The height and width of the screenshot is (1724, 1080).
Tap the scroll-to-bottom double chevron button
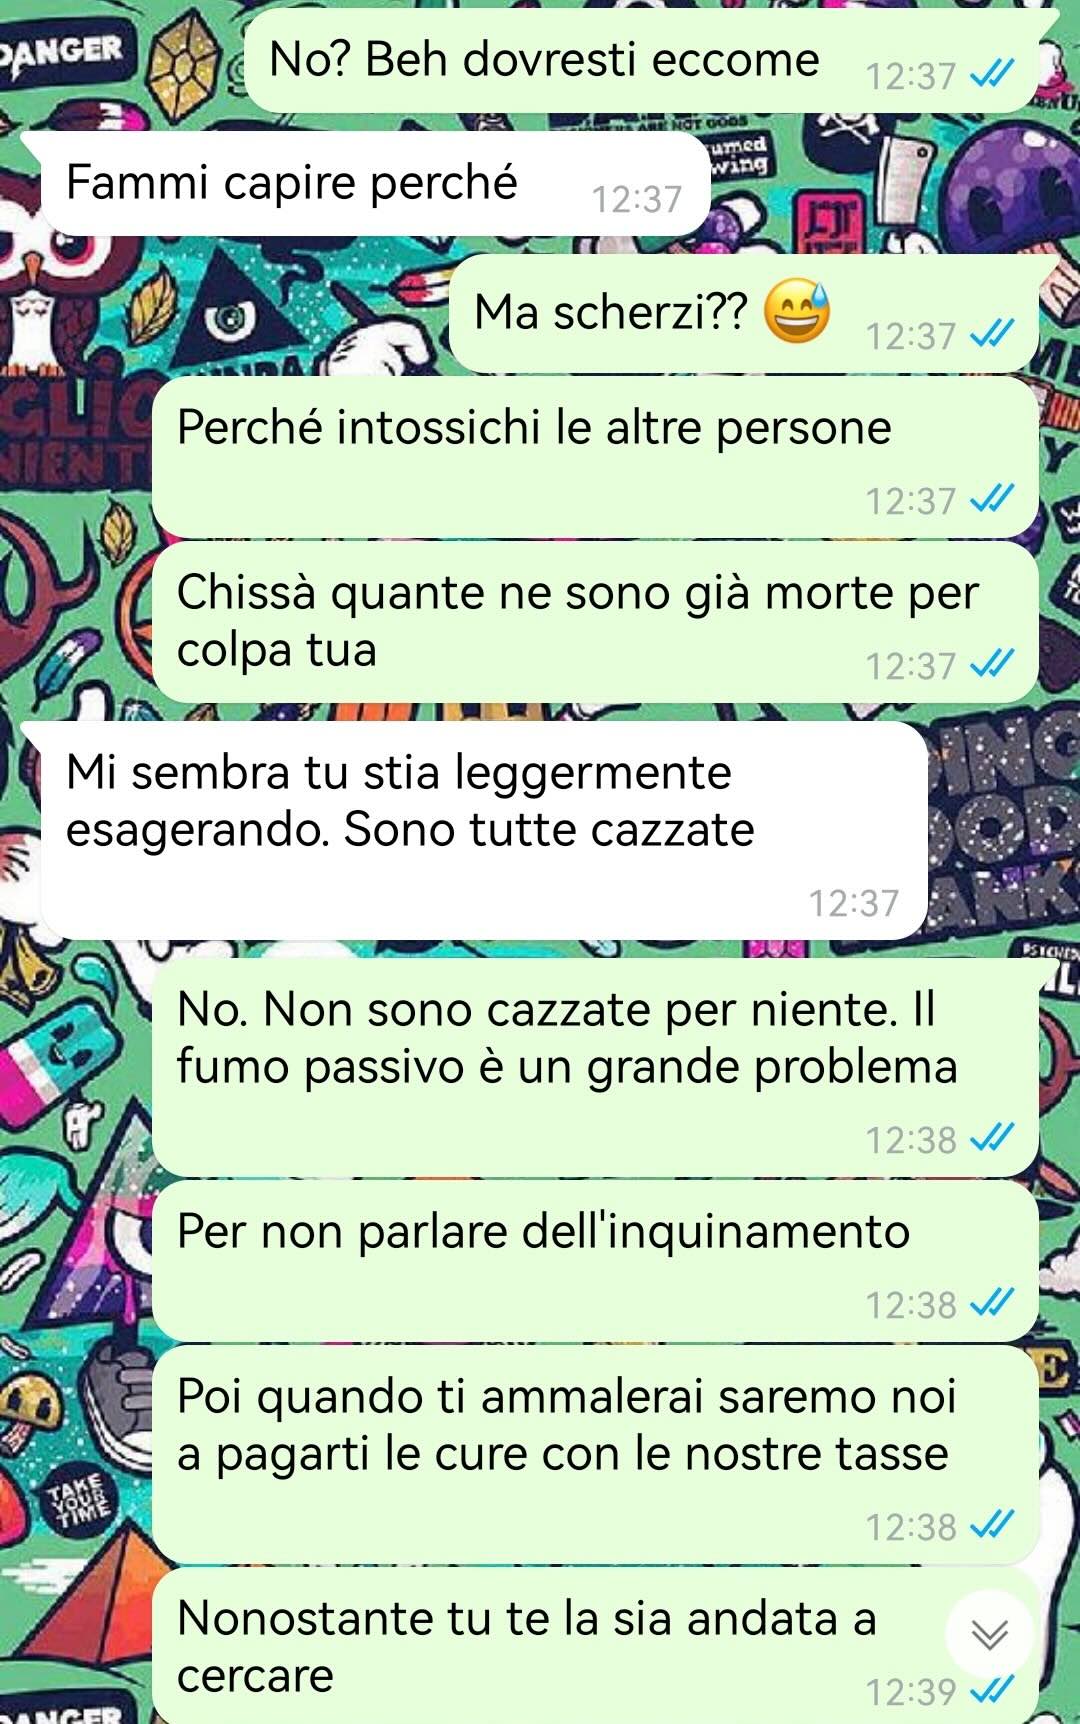[x=990, y=1634]
